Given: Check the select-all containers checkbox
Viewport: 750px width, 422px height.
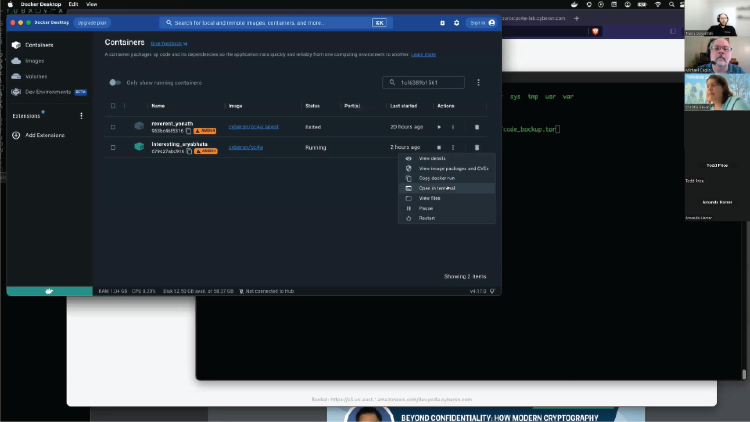Looking at the screenshot, I should point(113,106).
